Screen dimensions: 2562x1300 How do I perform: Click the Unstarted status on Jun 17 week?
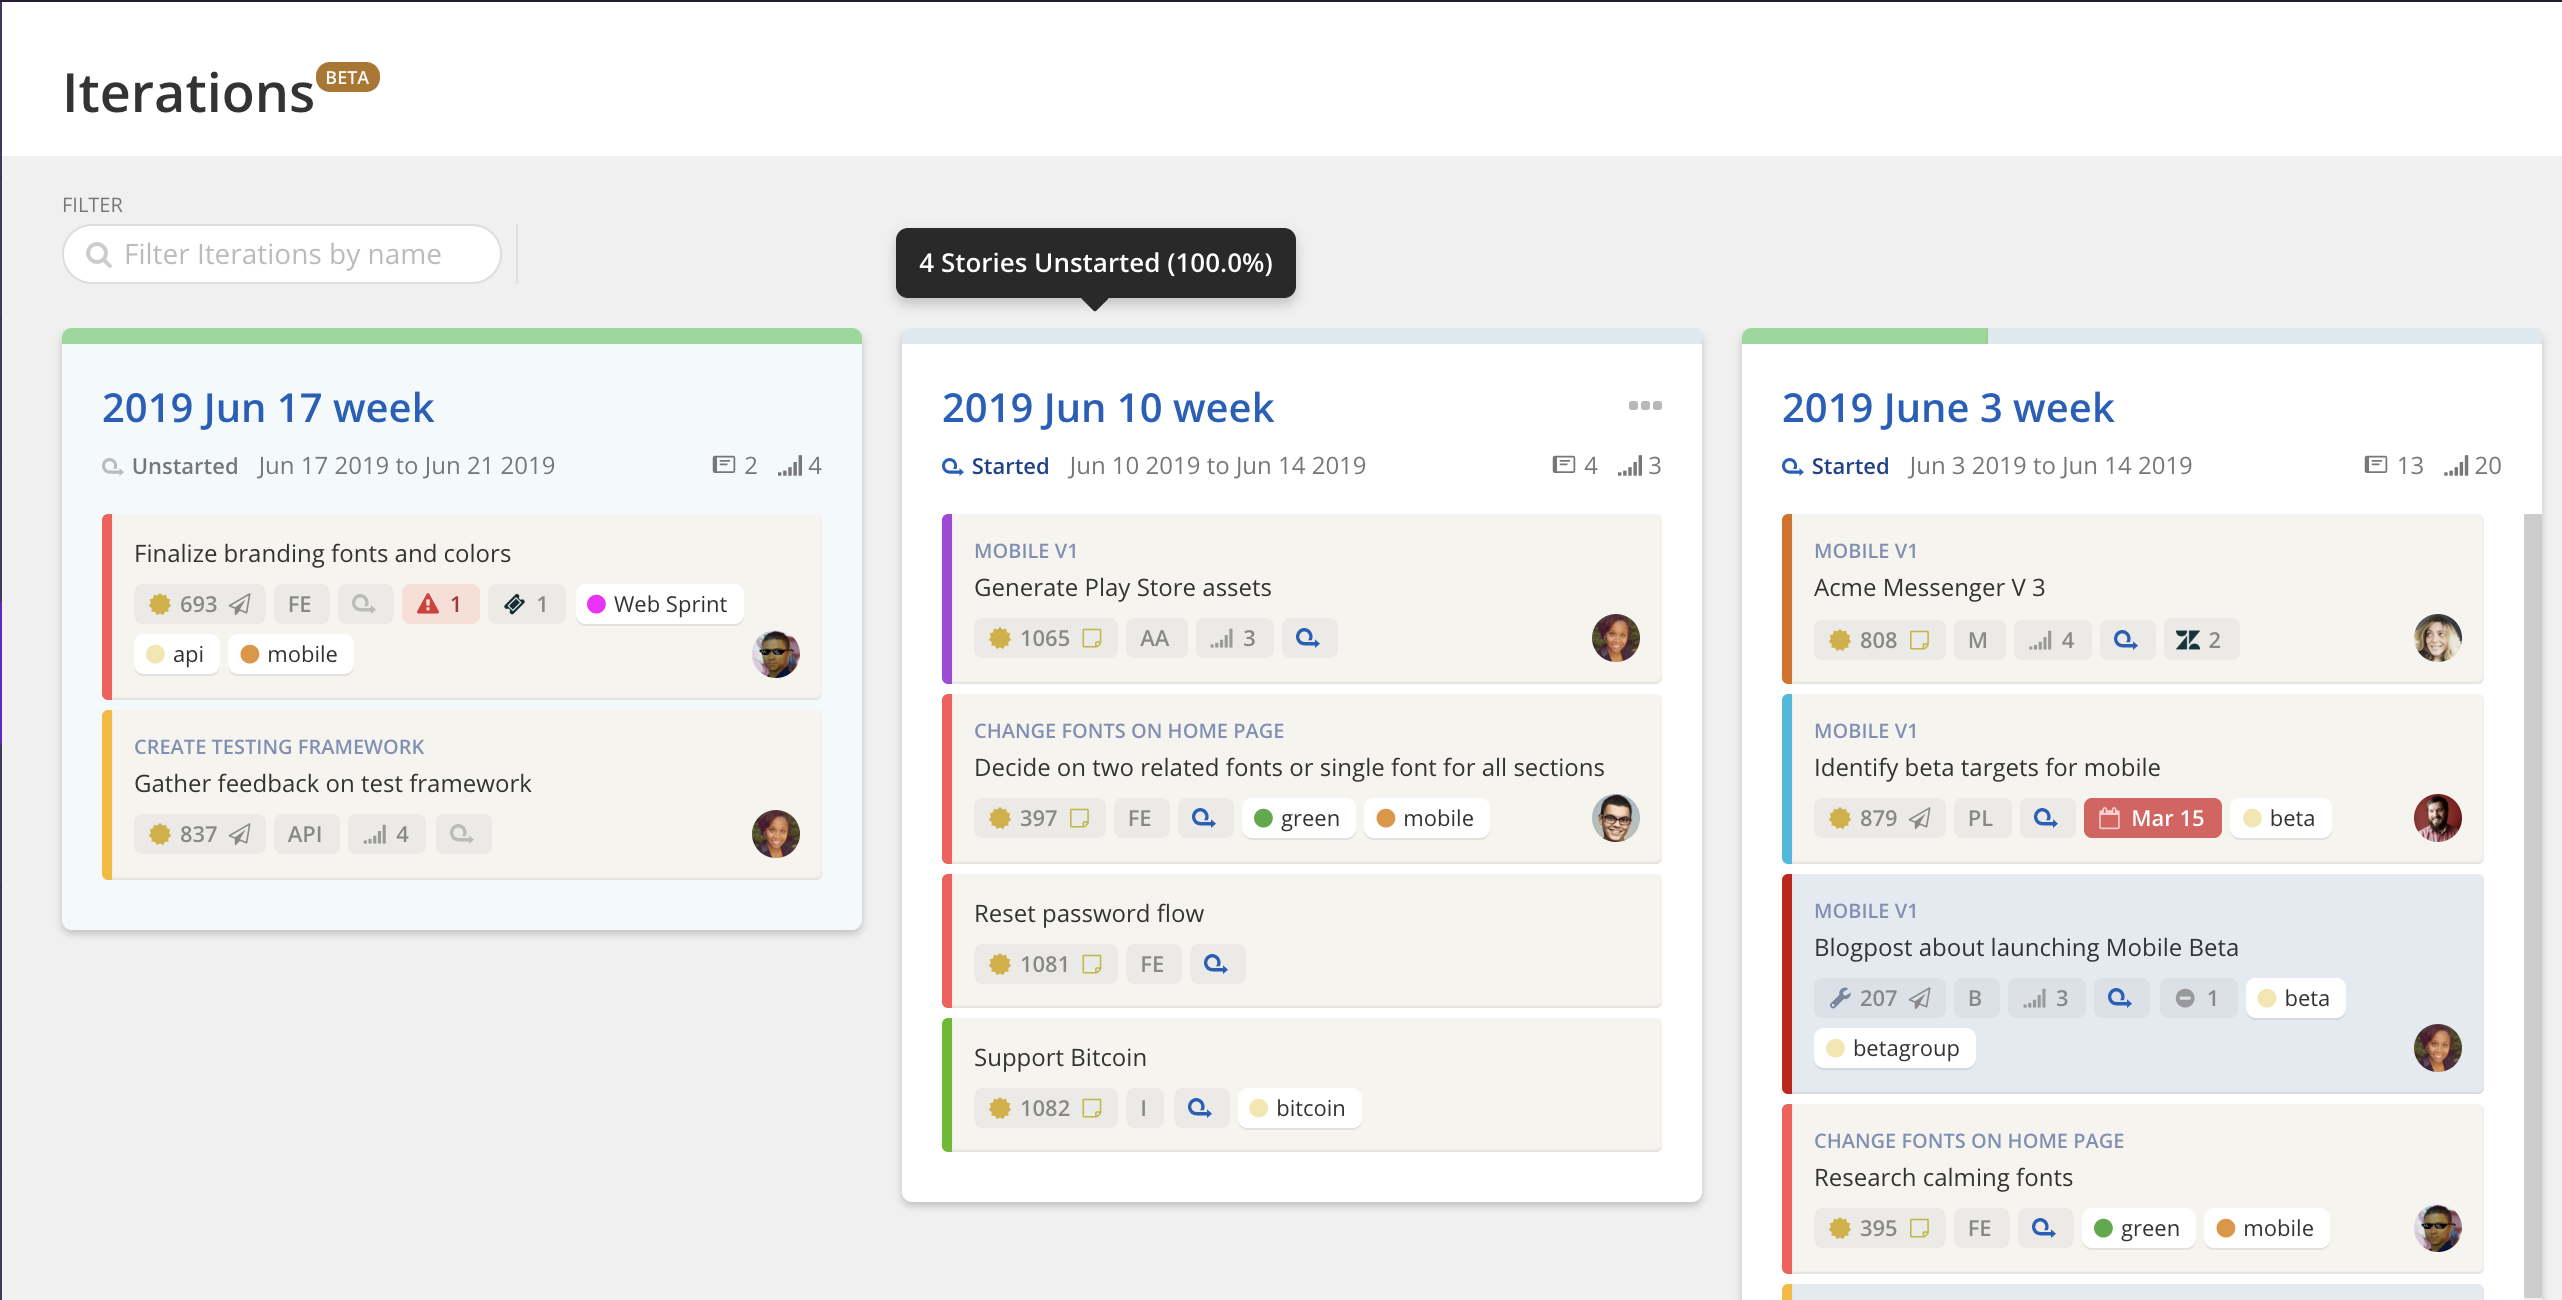tap(171, 466)
